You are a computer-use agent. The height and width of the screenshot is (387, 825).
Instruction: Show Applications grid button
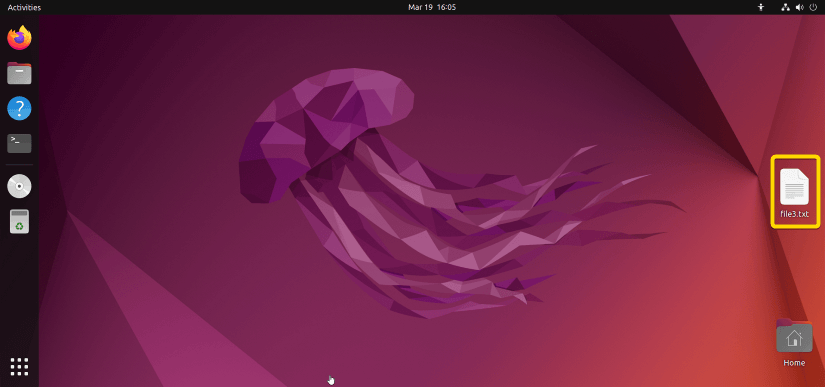[19, 366]
